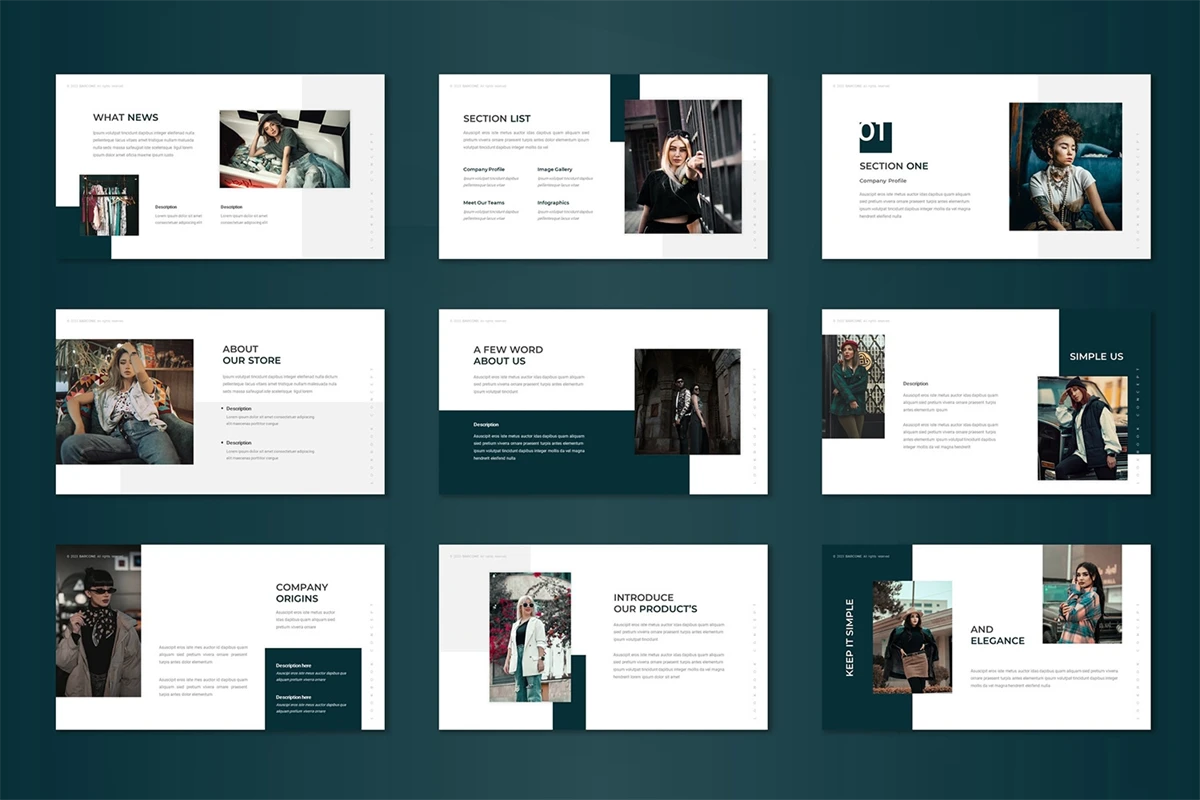Click the INTRODUCE OUR PRODUCT'S heading
The height and width of the screenshot is (800, 1200).
coord(655,603)
